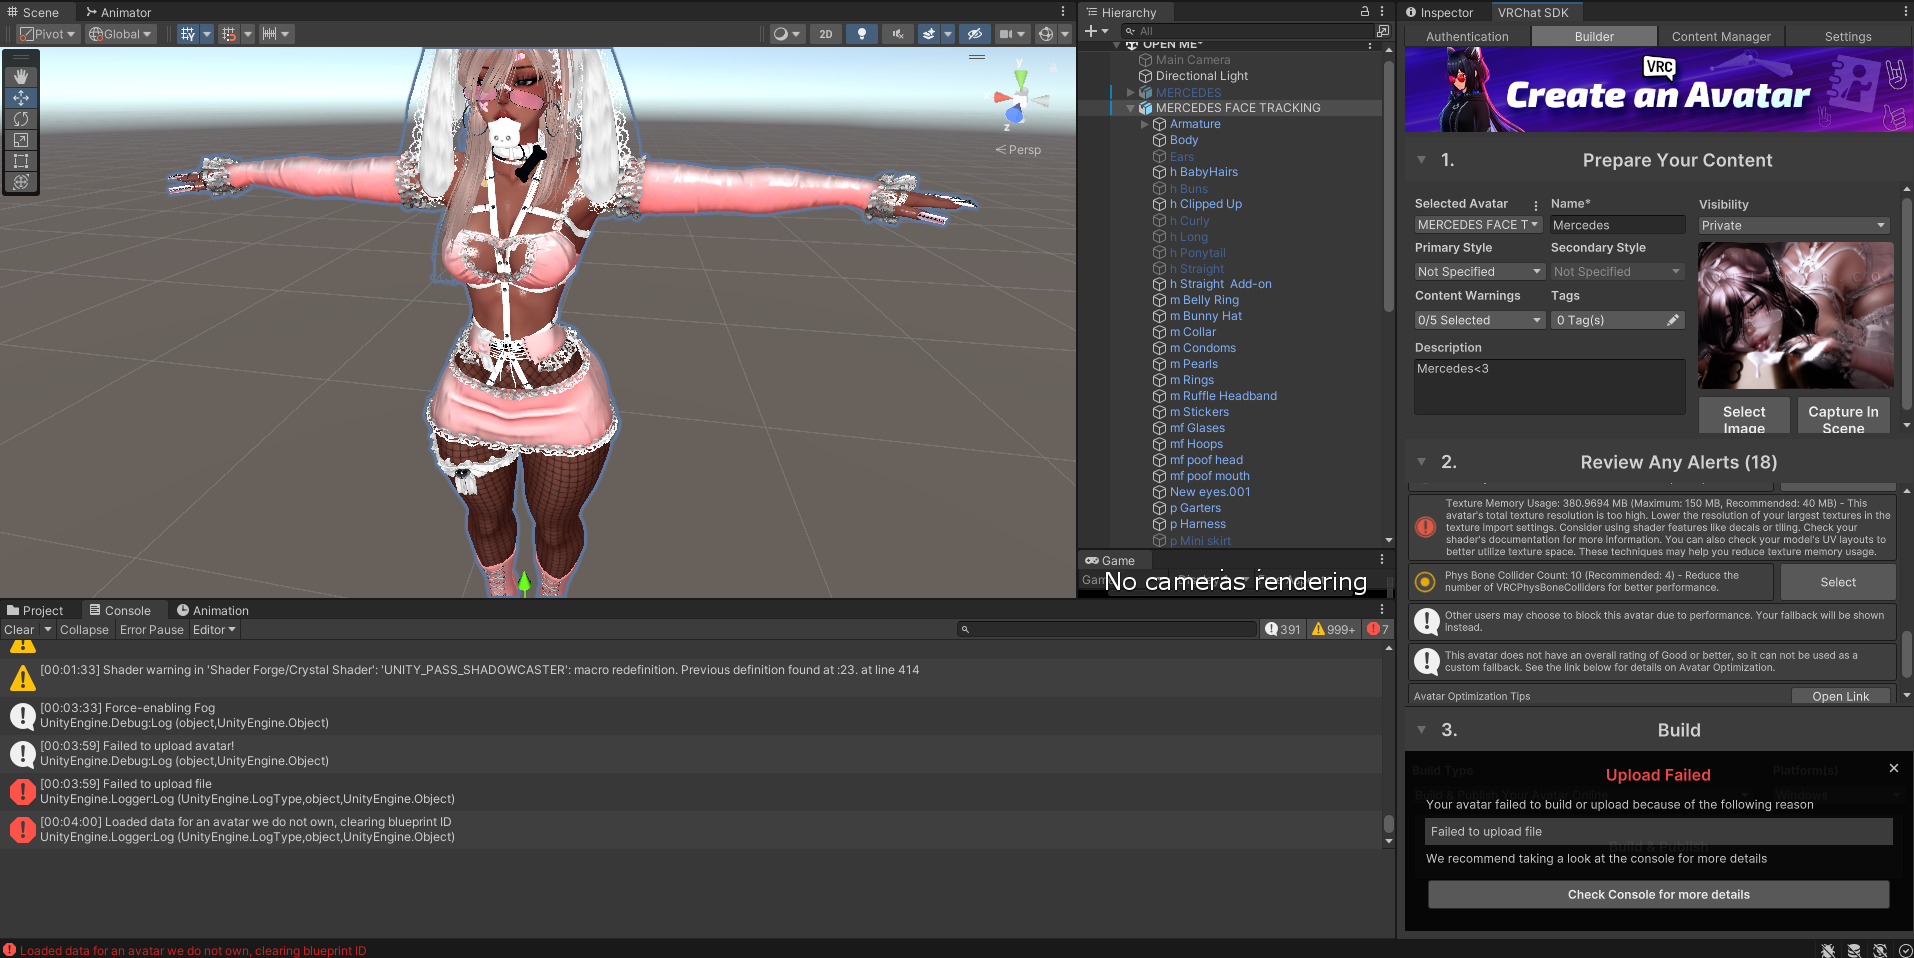Click the Select Image button

[x=1744, y=416]
